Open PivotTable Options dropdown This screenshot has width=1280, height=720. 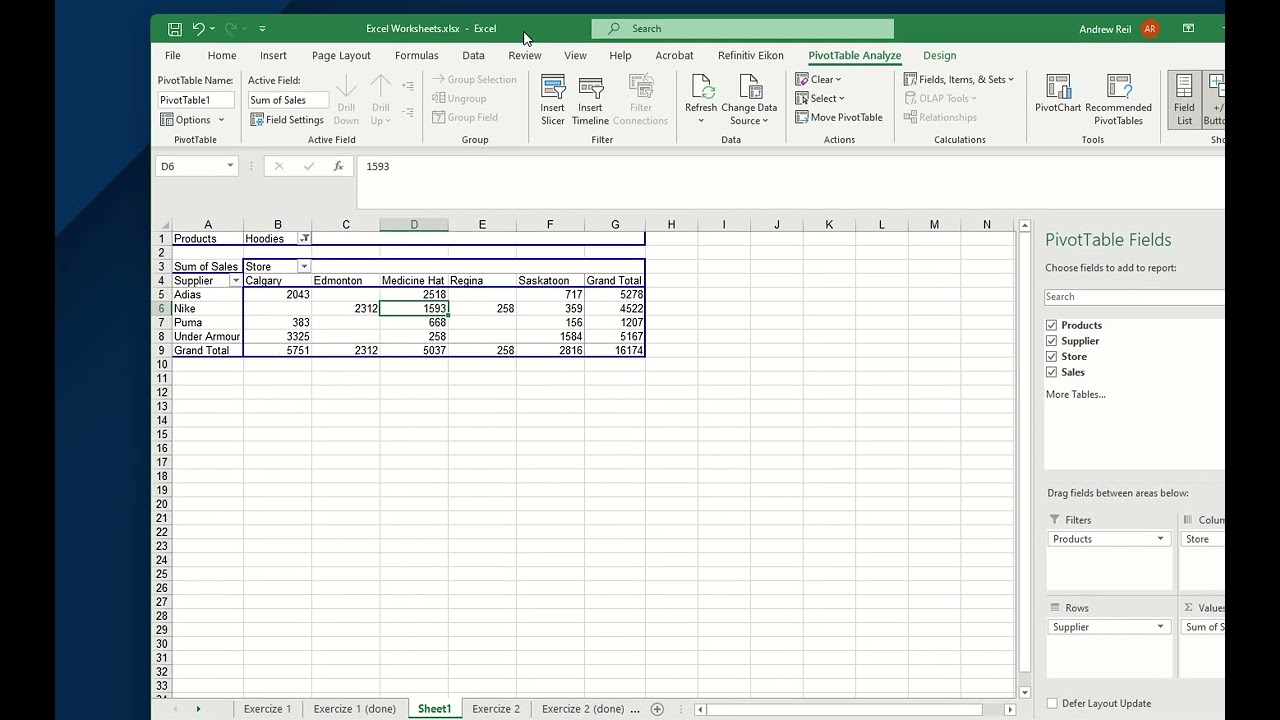click(x=193, y=120)
